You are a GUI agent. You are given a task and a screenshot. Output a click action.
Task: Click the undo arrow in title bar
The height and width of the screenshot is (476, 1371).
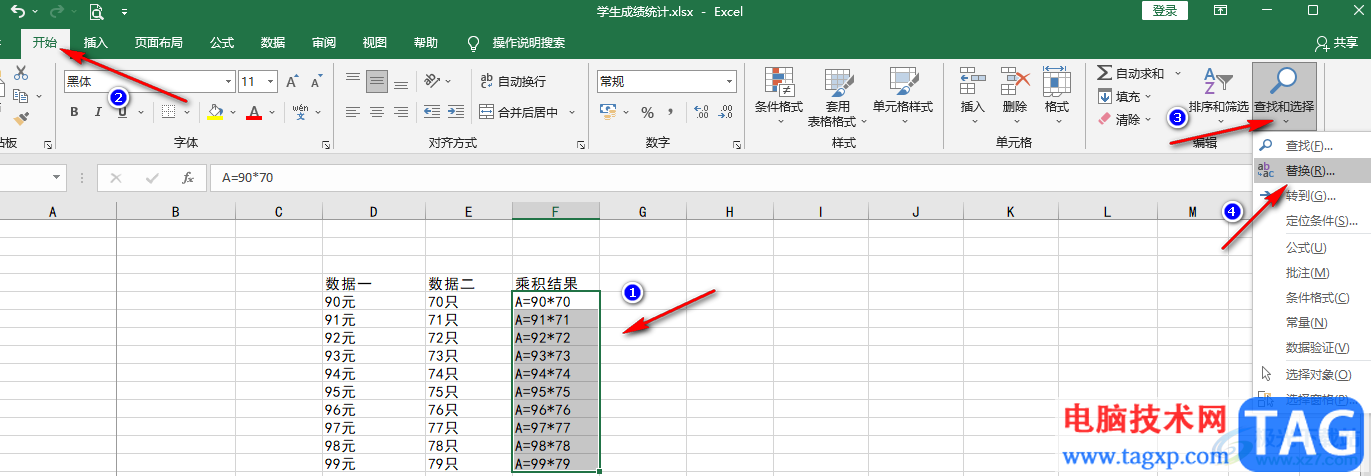coord(18,11)
